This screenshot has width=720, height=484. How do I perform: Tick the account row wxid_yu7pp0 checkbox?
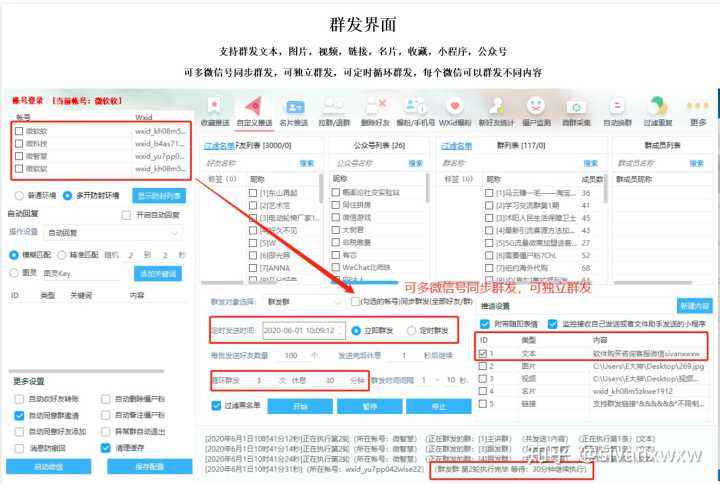point(19,156)
